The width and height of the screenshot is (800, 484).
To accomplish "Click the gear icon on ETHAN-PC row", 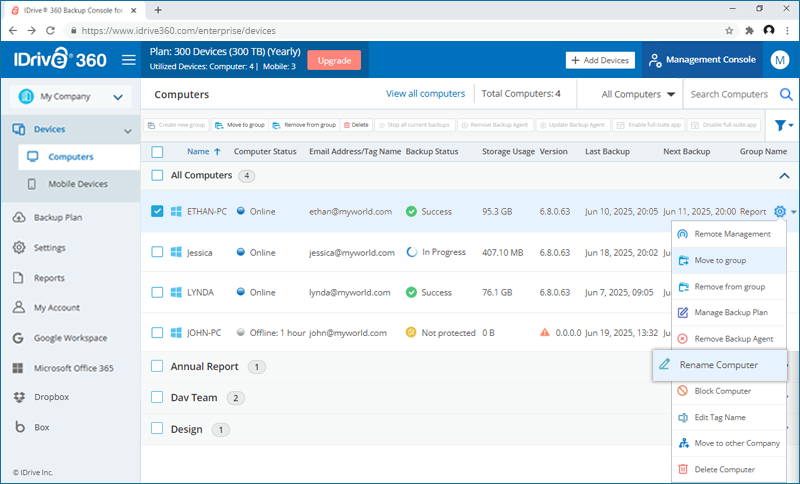I will [x=780, y=211].
